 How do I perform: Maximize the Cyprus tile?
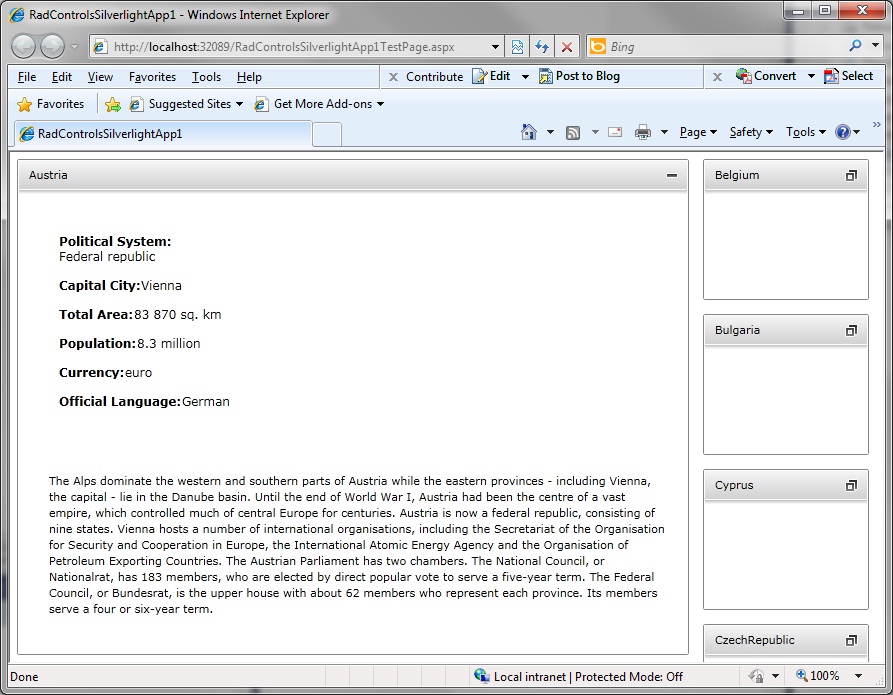pyautogui.click(x=851, y=485)
